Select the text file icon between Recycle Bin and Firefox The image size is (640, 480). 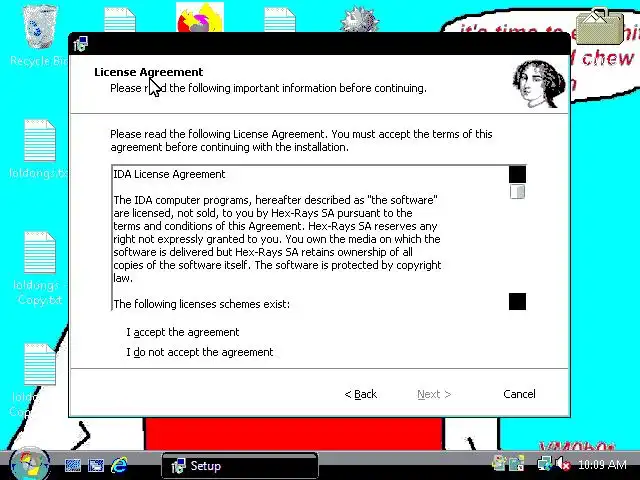pos(120,20)
